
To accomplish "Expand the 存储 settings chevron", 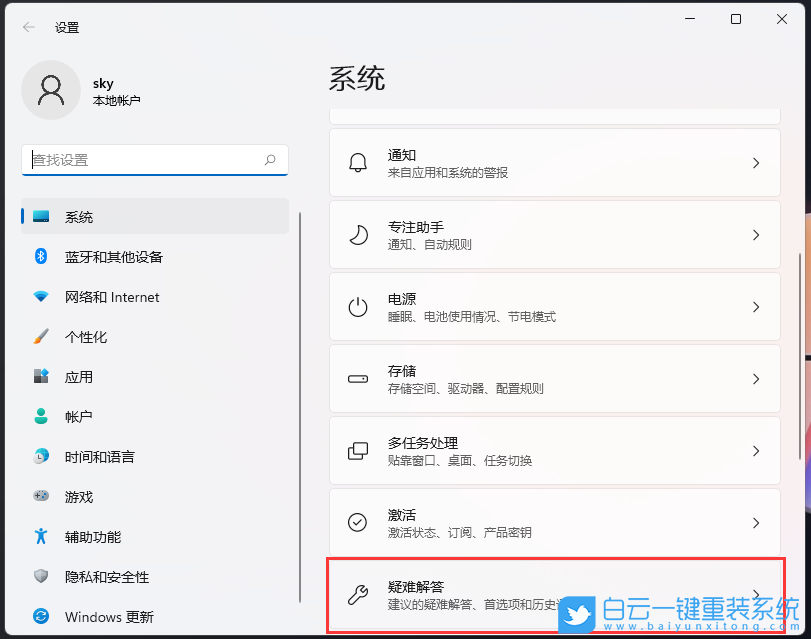I will click(x=757, y=378).
